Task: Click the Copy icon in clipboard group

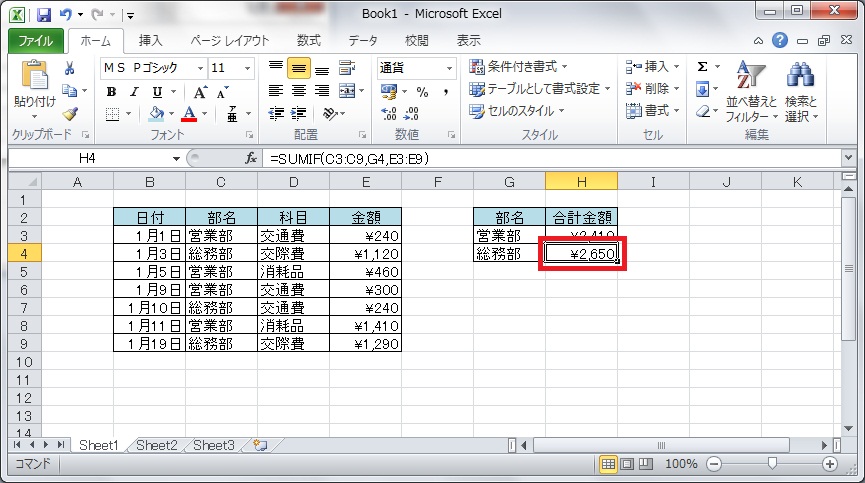Action: point(70,90)
